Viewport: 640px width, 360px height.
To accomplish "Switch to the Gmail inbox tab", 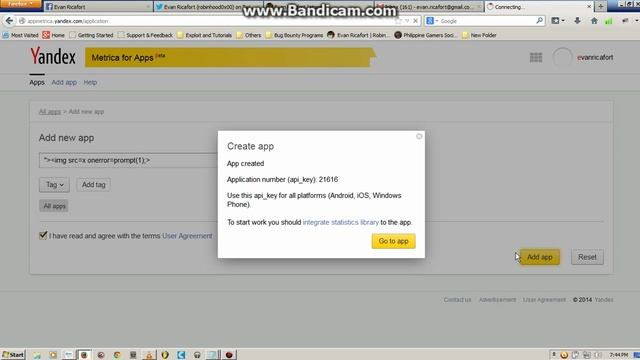I will pos(429,7).
